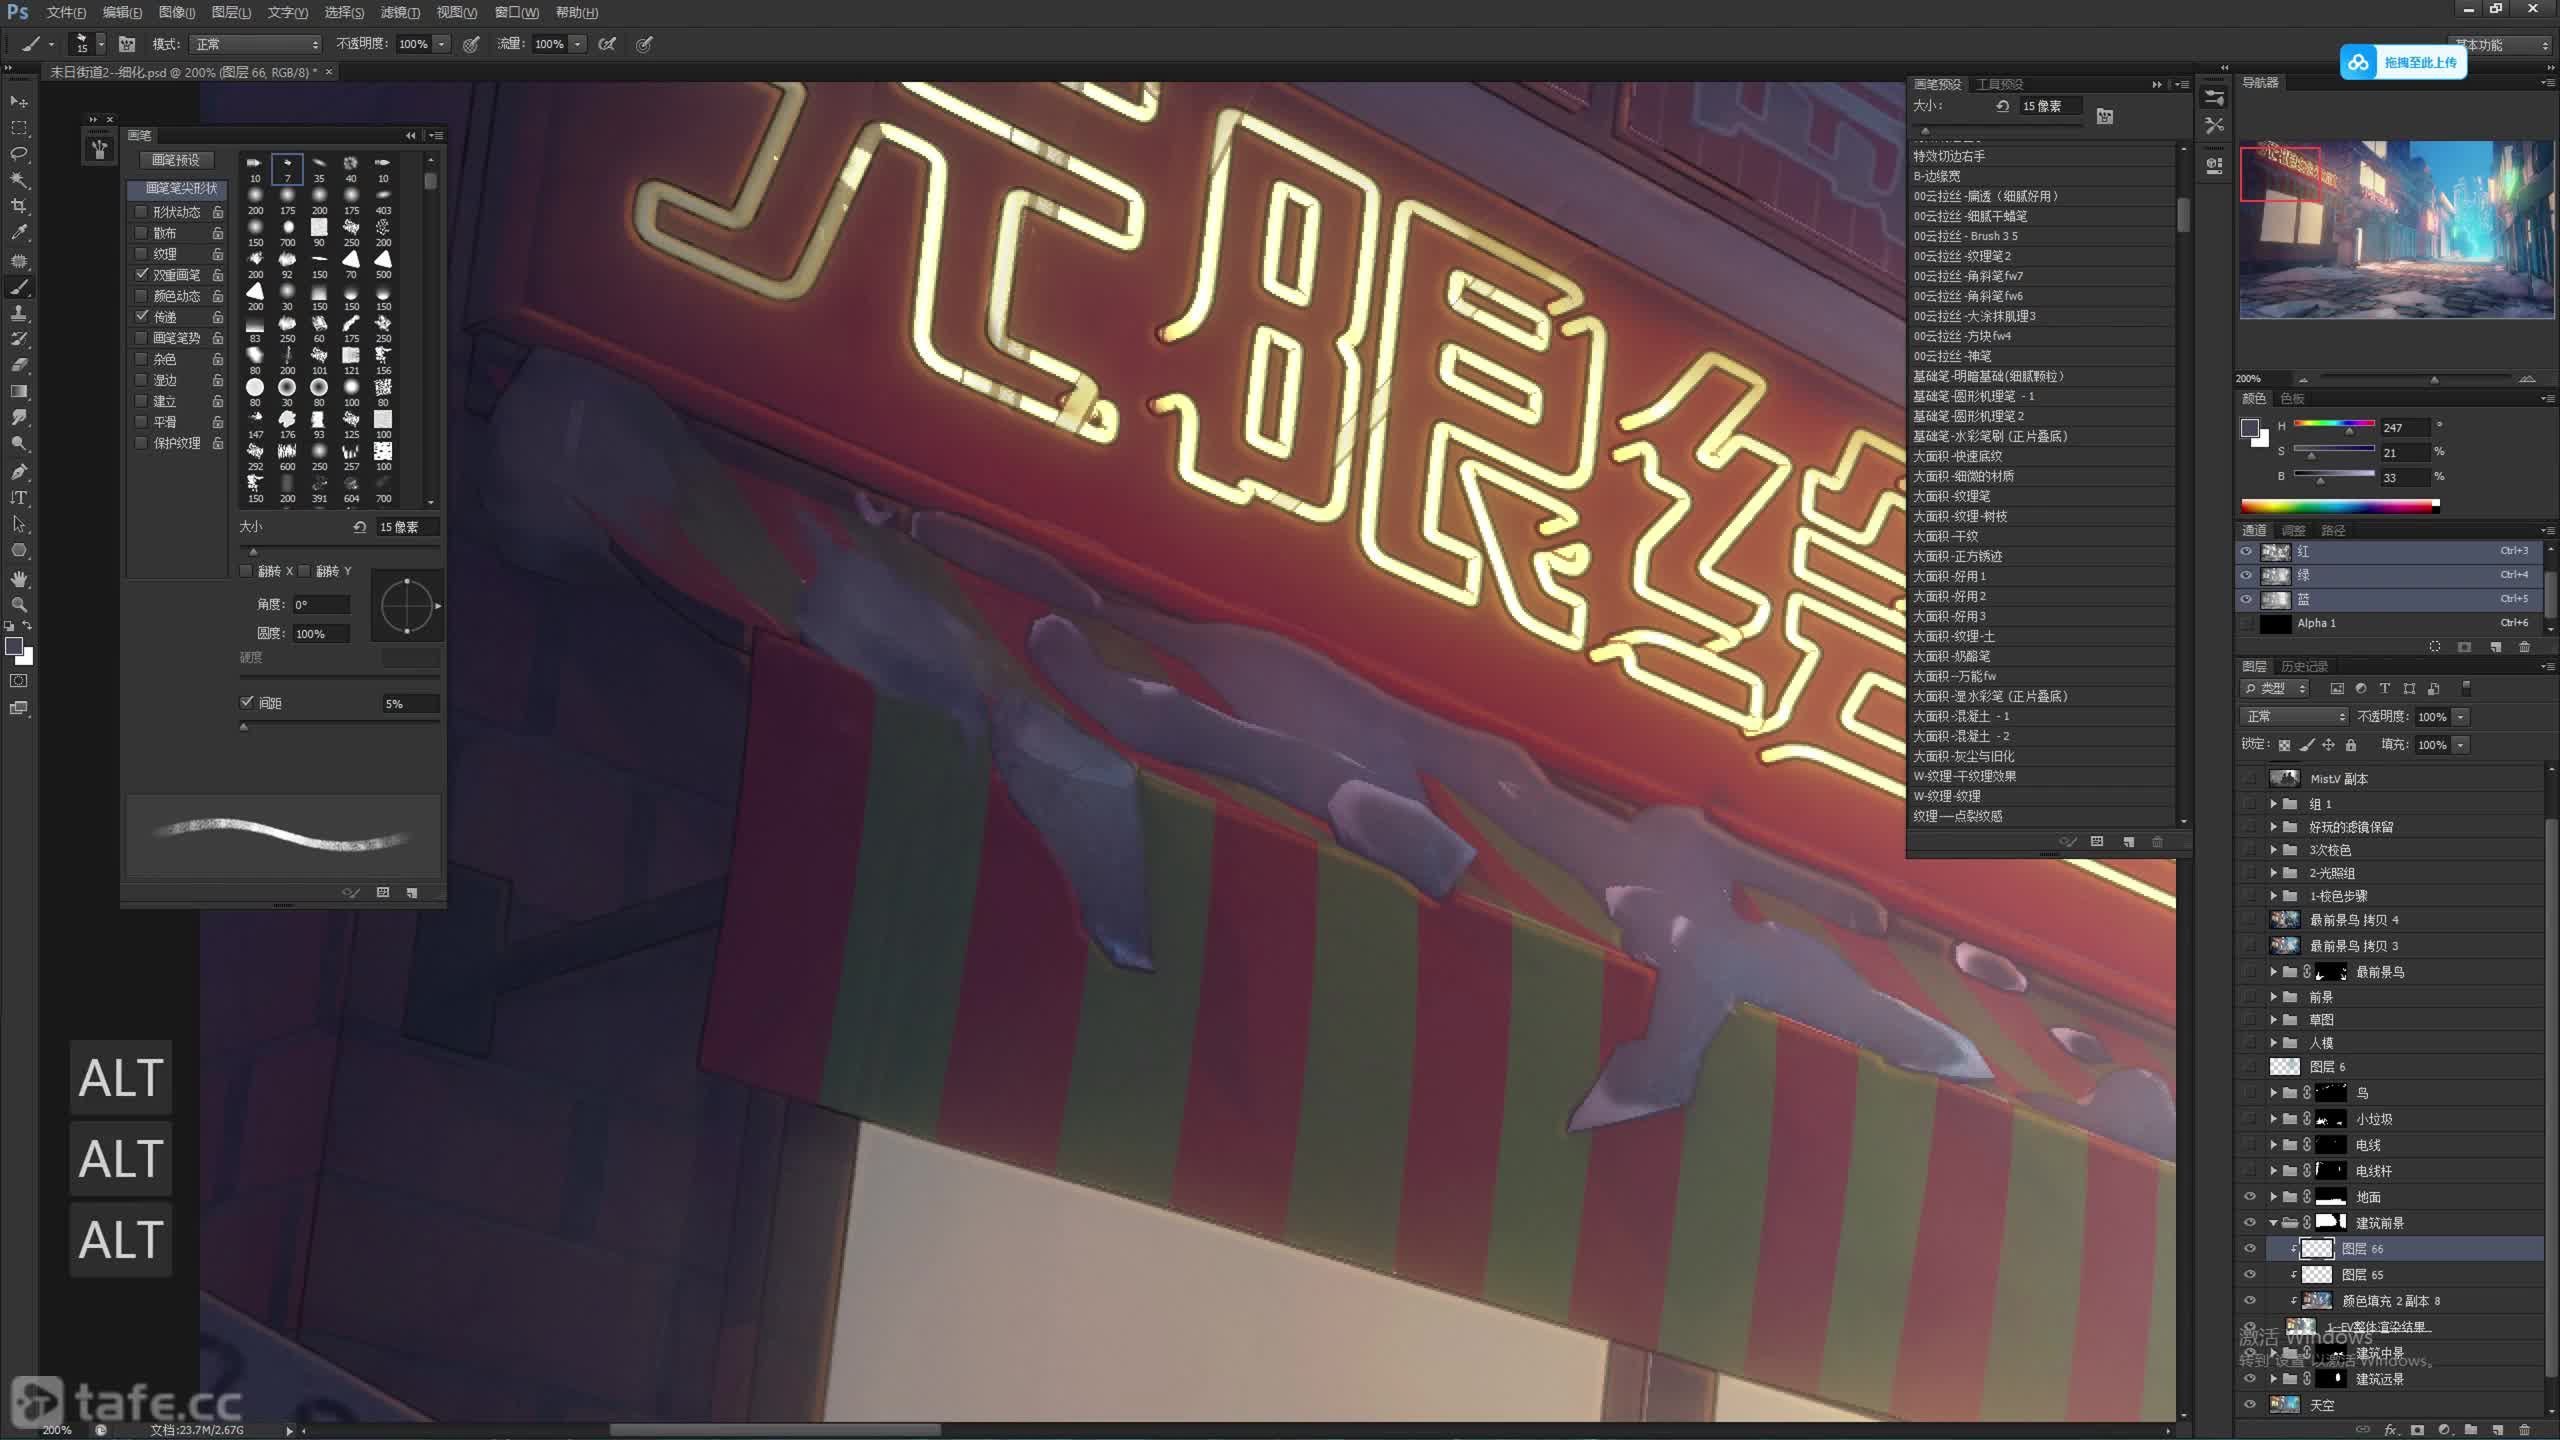Select the Zoom tool
The width and height of the screenshot is (2560, 1440).
coord(19,605)
